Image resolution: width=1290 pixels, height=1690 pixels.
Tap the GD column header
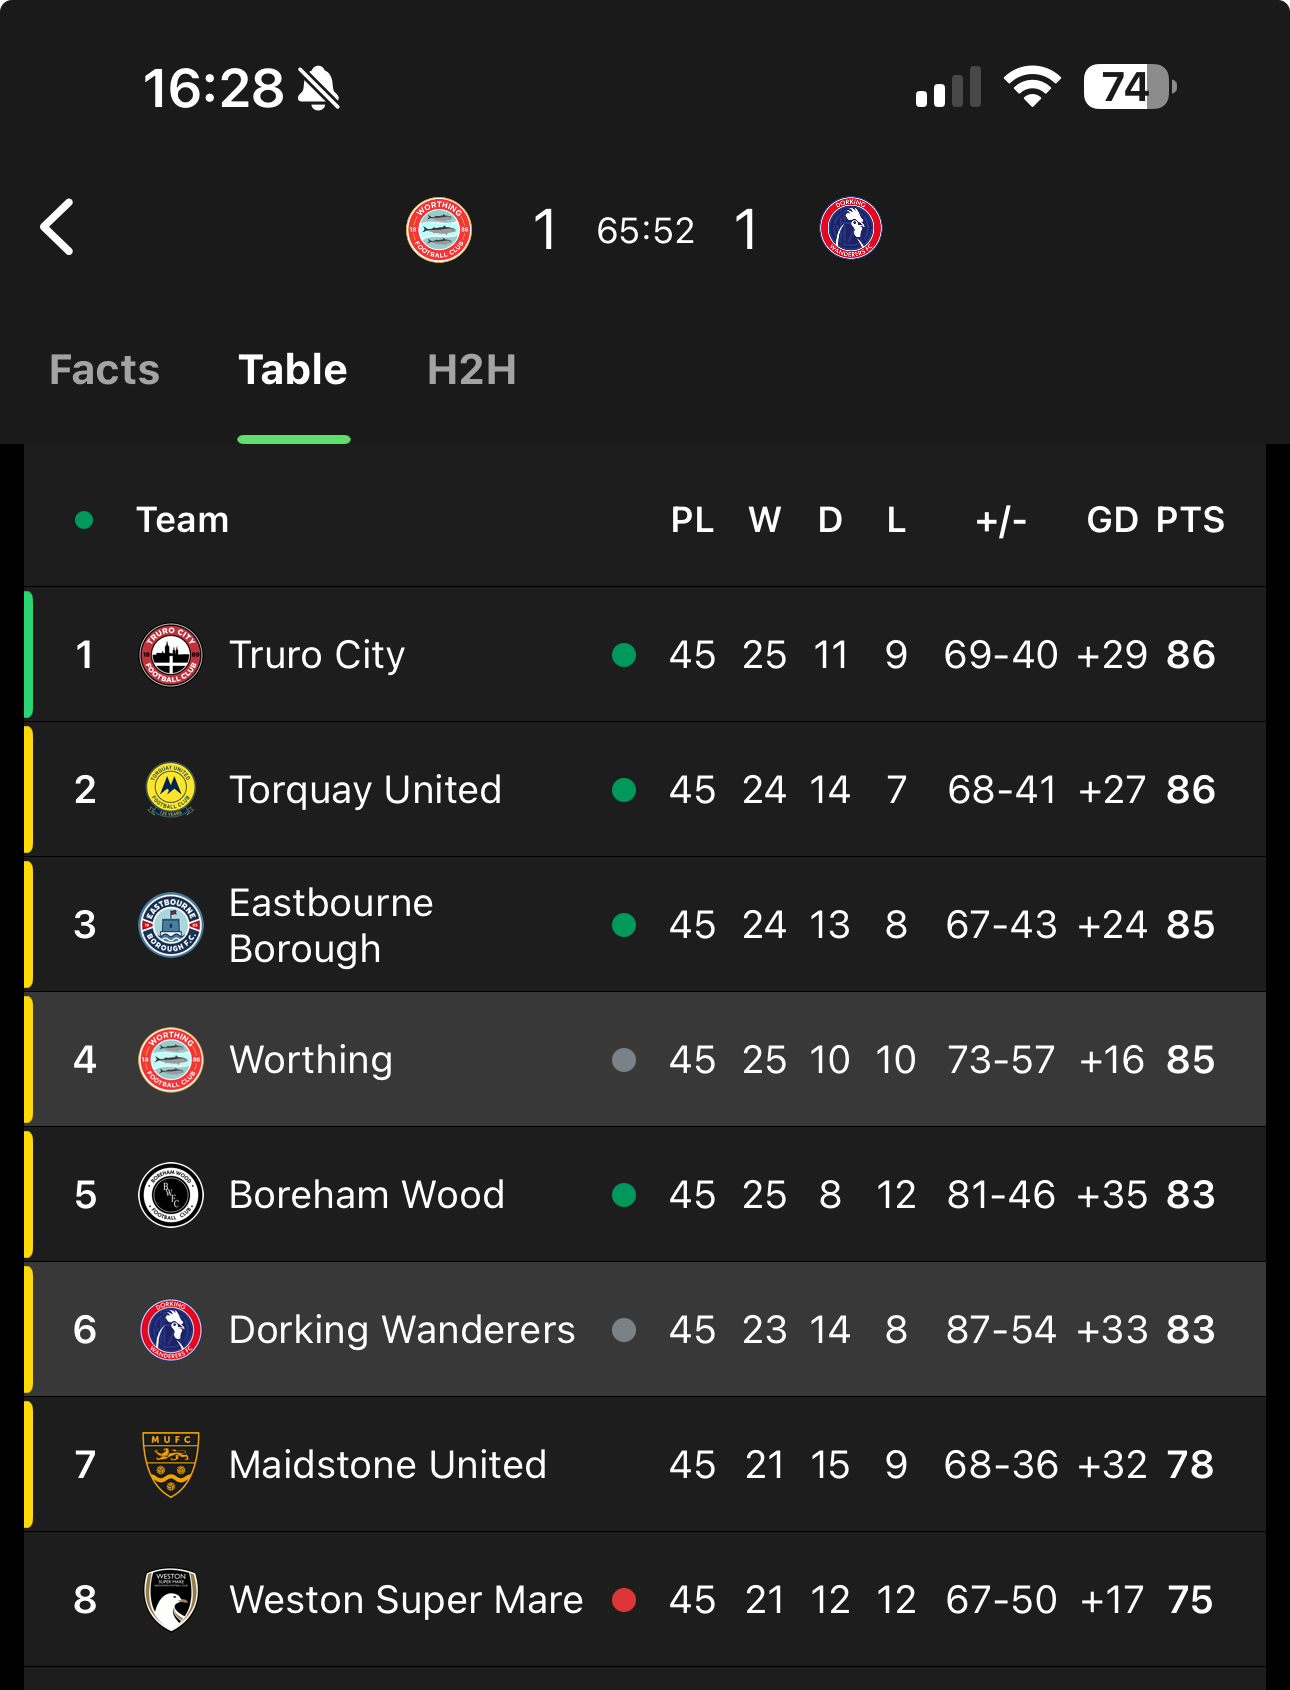[x=1113, y=520]
